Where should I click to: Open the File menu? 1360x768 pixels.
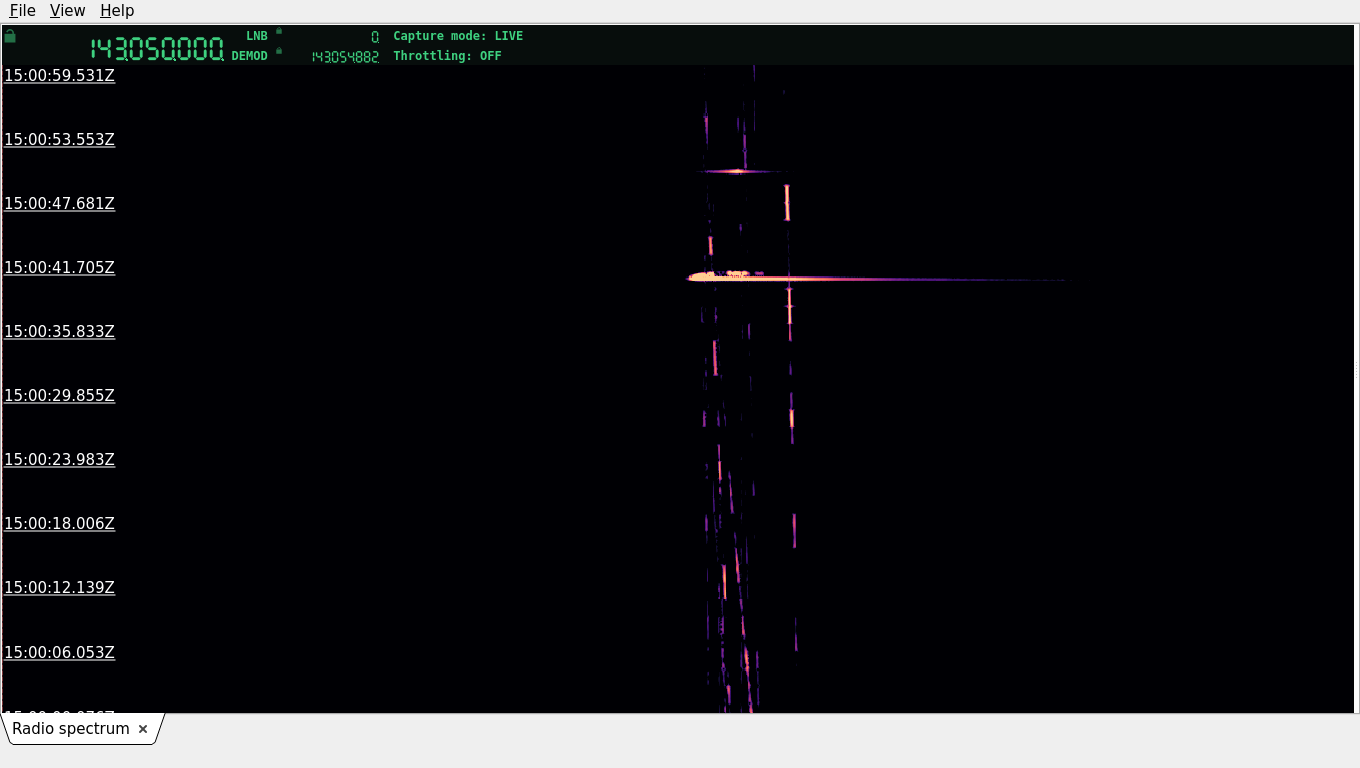point(22,10)
